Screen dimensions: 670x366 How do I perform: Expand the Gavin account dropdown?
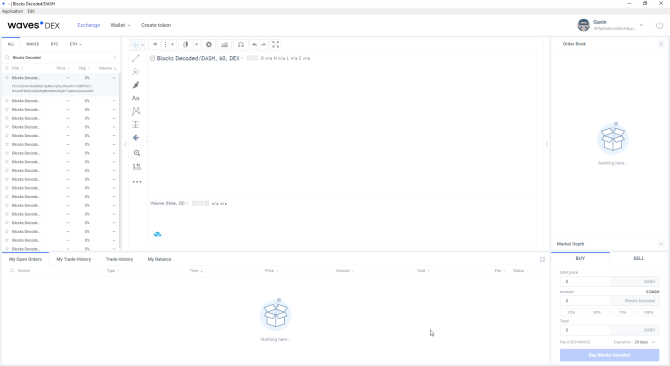click(641, 25)
